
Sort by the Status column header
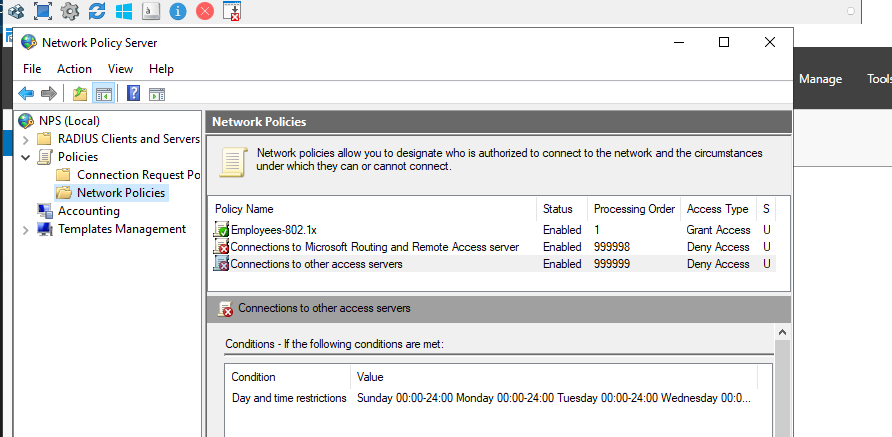[x=561, y=209]
